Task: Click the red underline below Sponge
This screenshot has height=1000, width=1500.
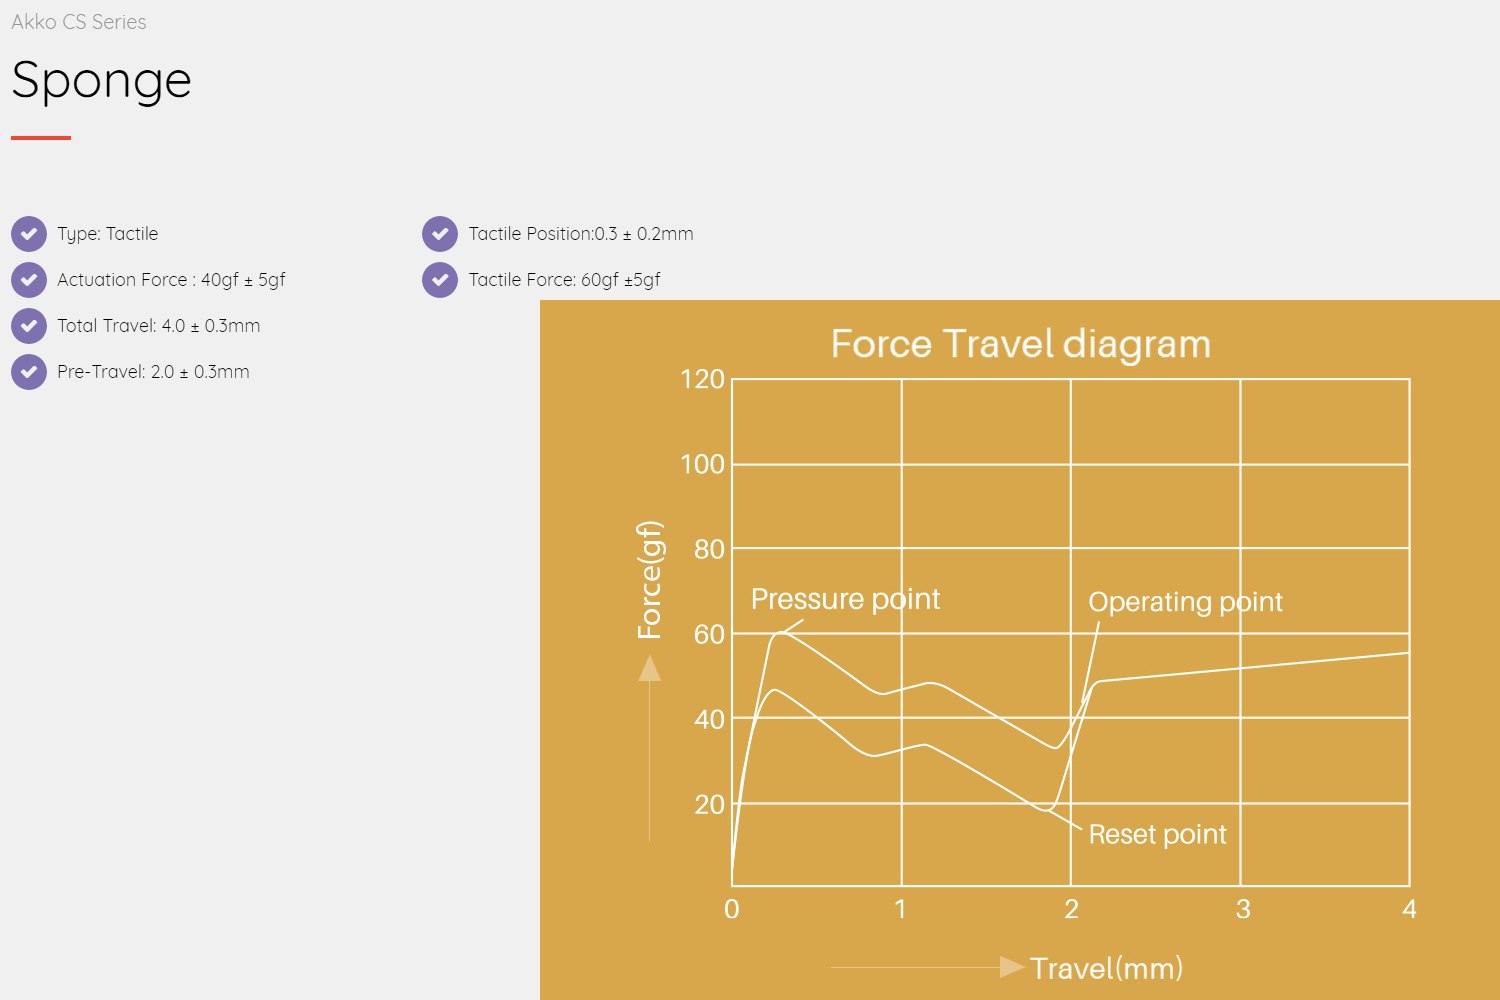Action: click(x=41, y=138)
